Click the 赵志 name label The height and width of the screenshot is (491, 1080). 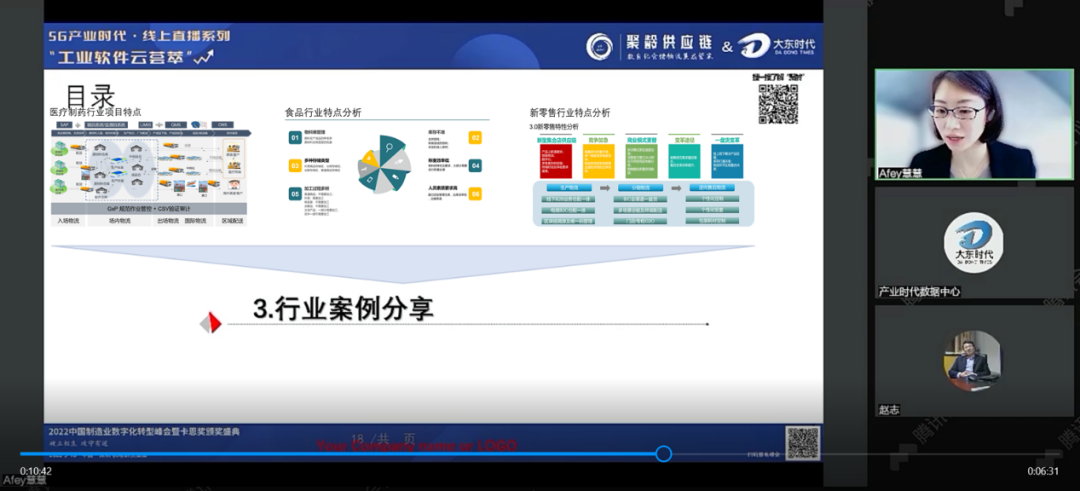click(x=889, y=410)
